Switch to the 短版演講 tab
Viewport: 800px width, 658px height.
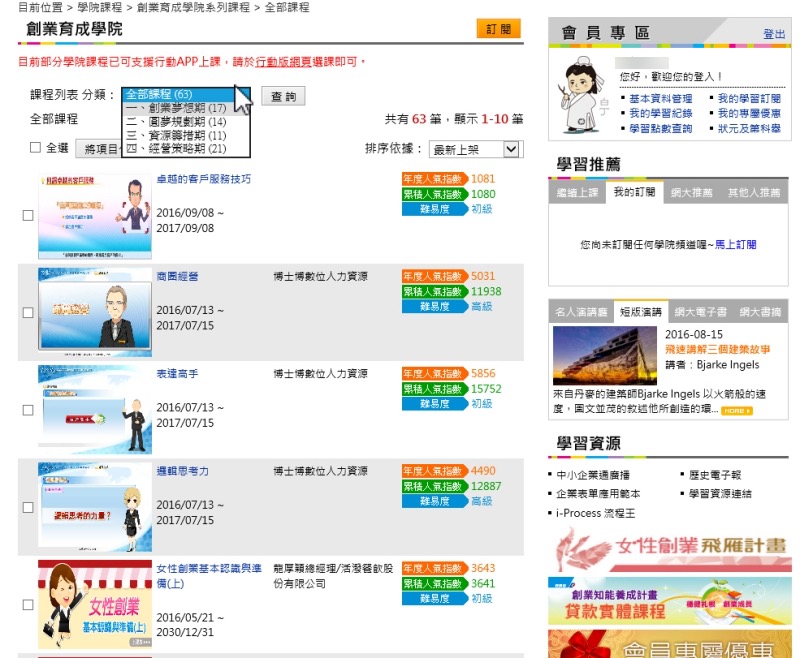(640, 312)
